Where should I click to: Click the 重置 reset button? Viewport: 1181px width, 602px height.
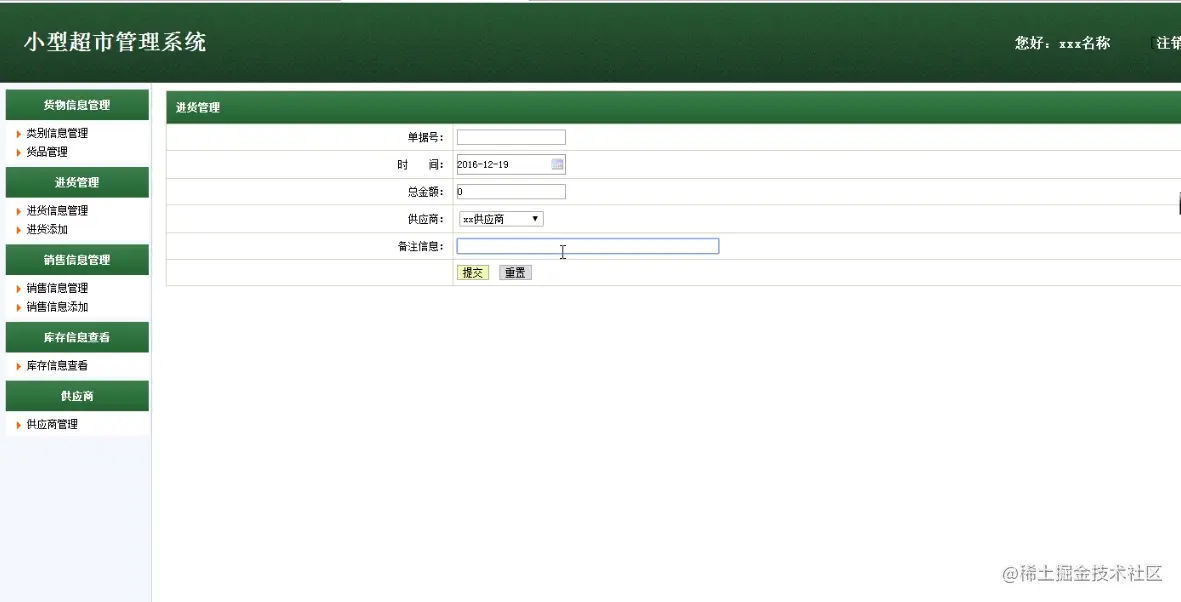(515, 273)
